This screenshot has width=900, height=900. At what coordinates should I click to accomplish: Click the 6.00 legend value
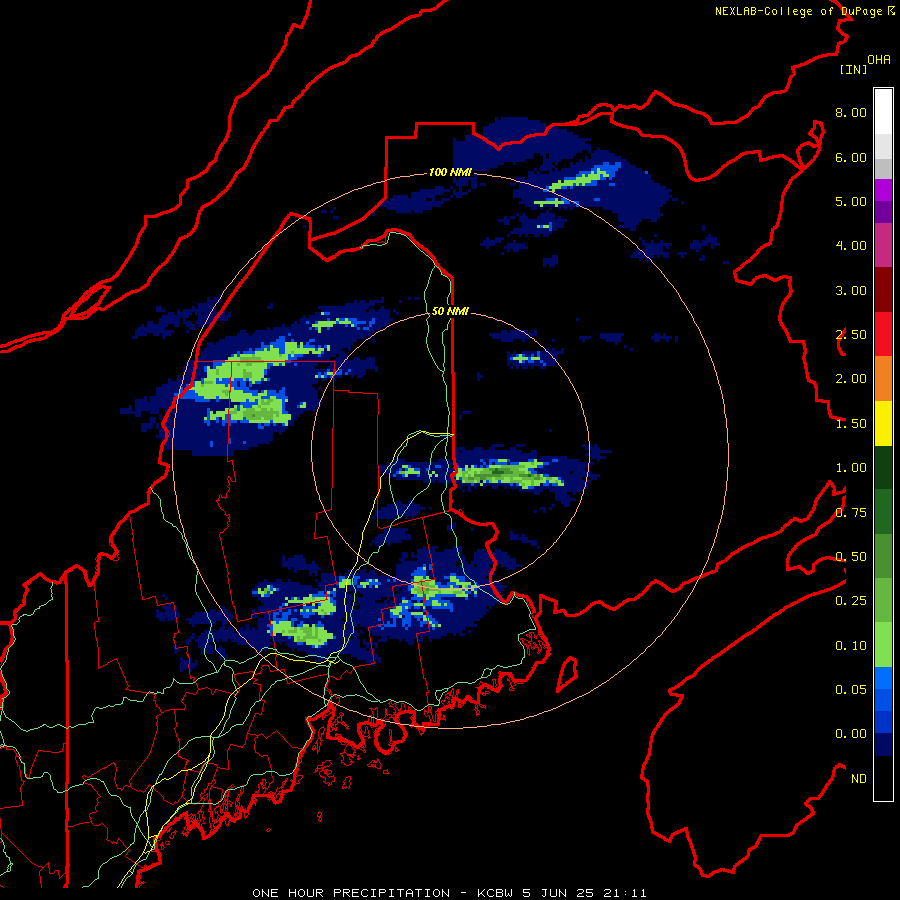click(x=851, y=157)
